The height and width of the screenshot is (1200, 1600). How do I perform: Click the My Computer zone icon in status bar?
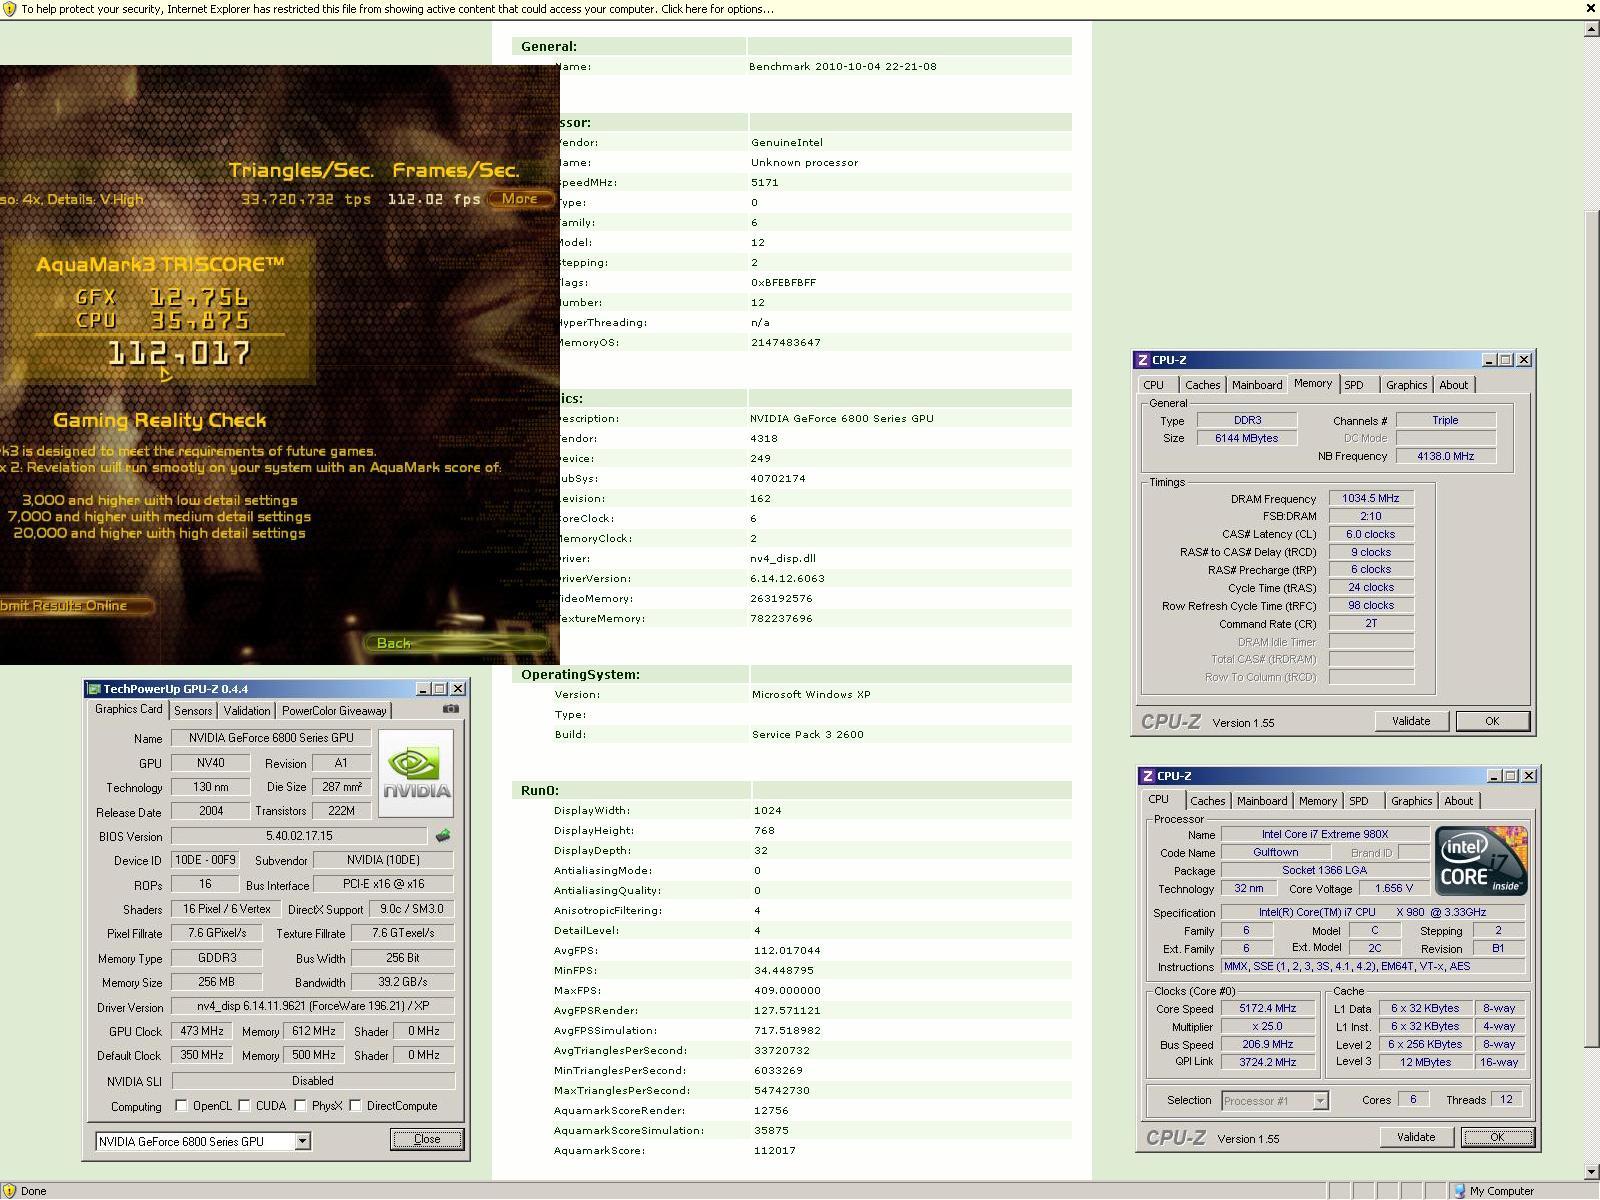(x=1459, y=1191)
